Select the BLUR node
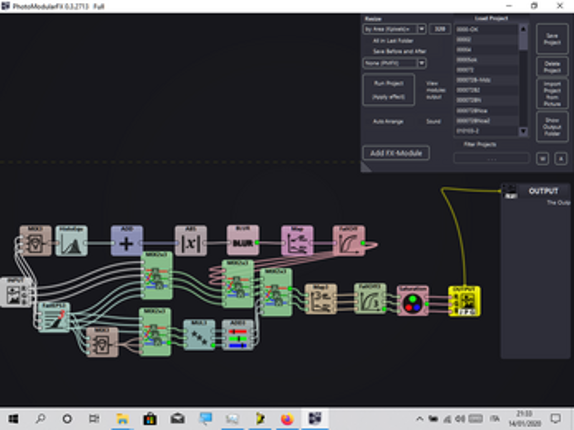This screenshot has width=574, height=430. (x=243, y=240)
